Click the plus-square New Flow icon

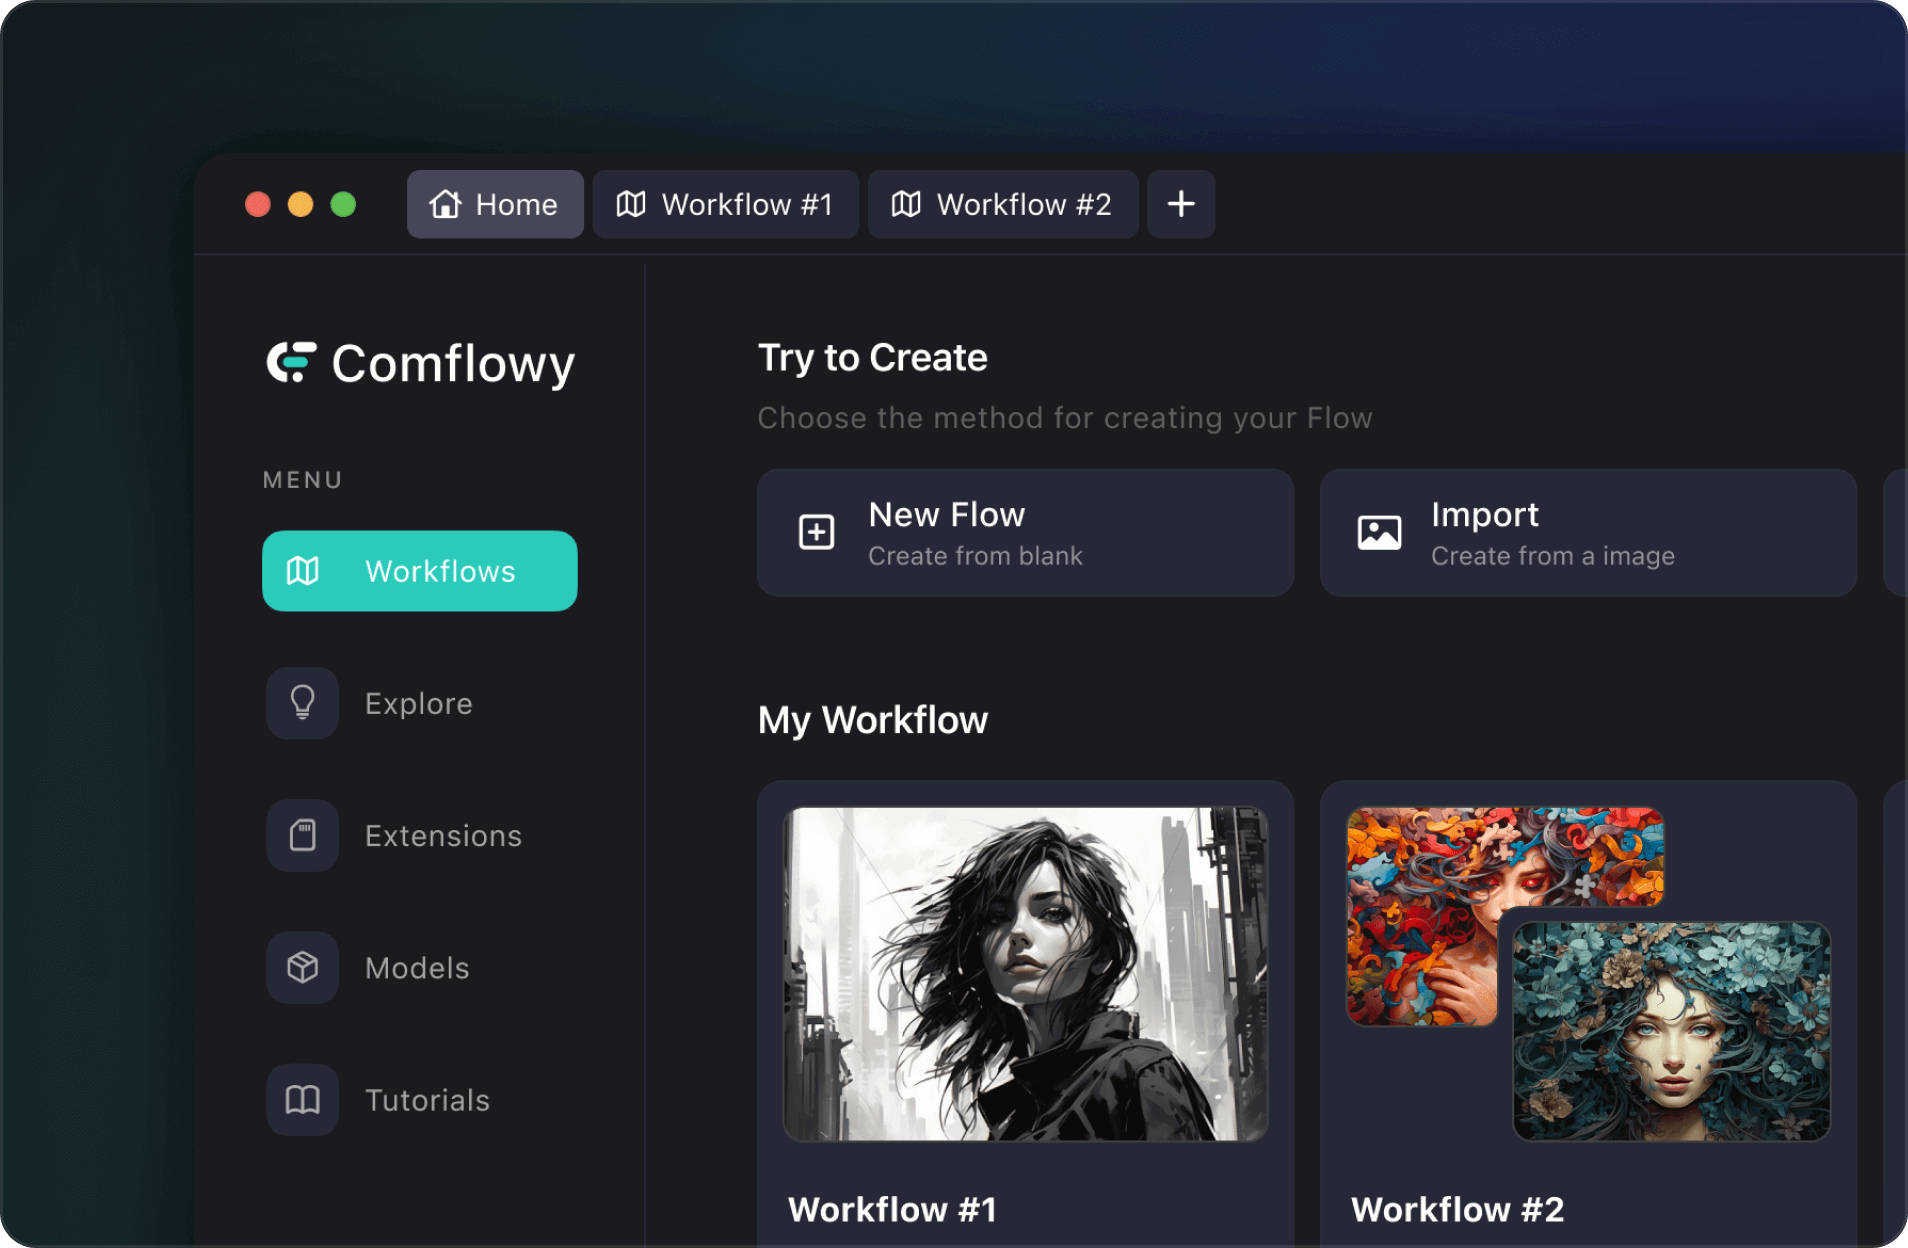(x=816, y=532)
